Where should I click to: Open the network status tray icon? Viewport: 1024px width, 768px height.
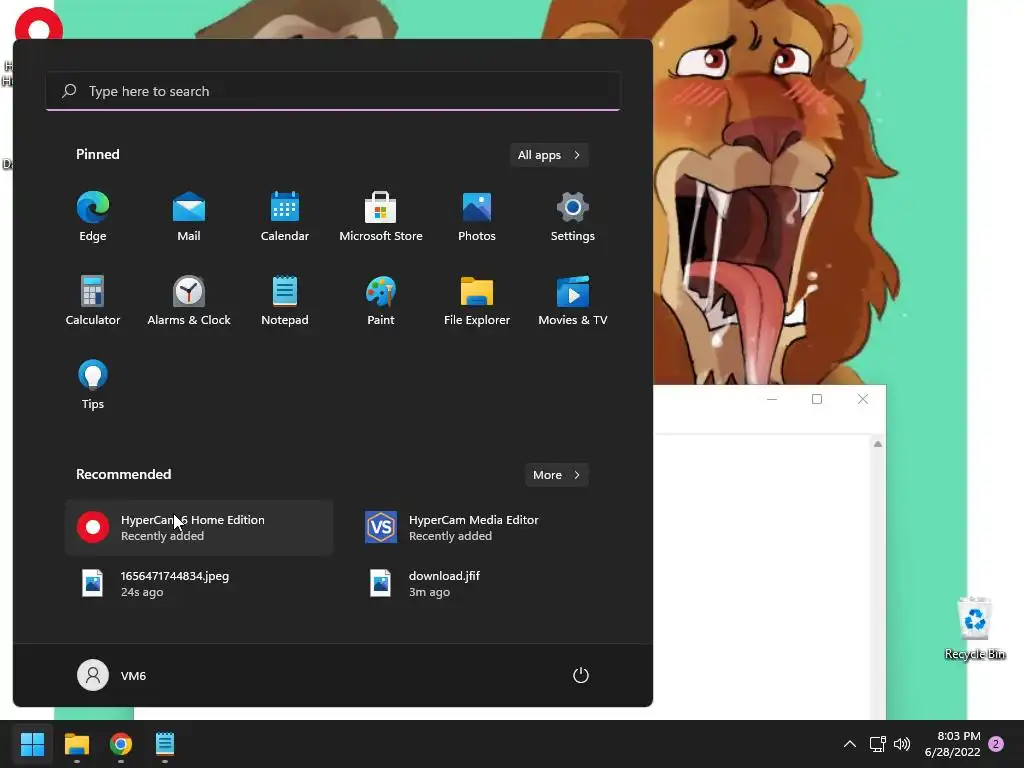coord(877,744)
